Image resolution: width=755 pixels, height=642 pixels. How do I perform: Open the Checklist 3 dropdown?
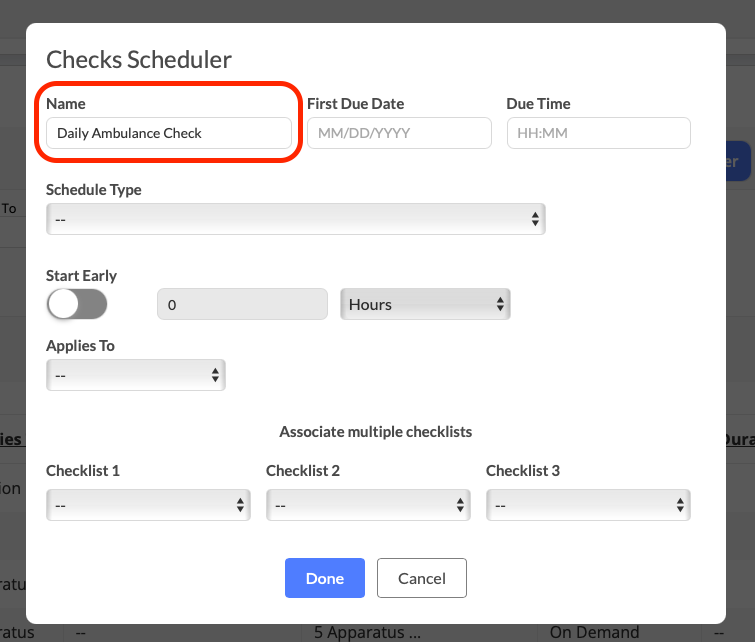[588, 505]
